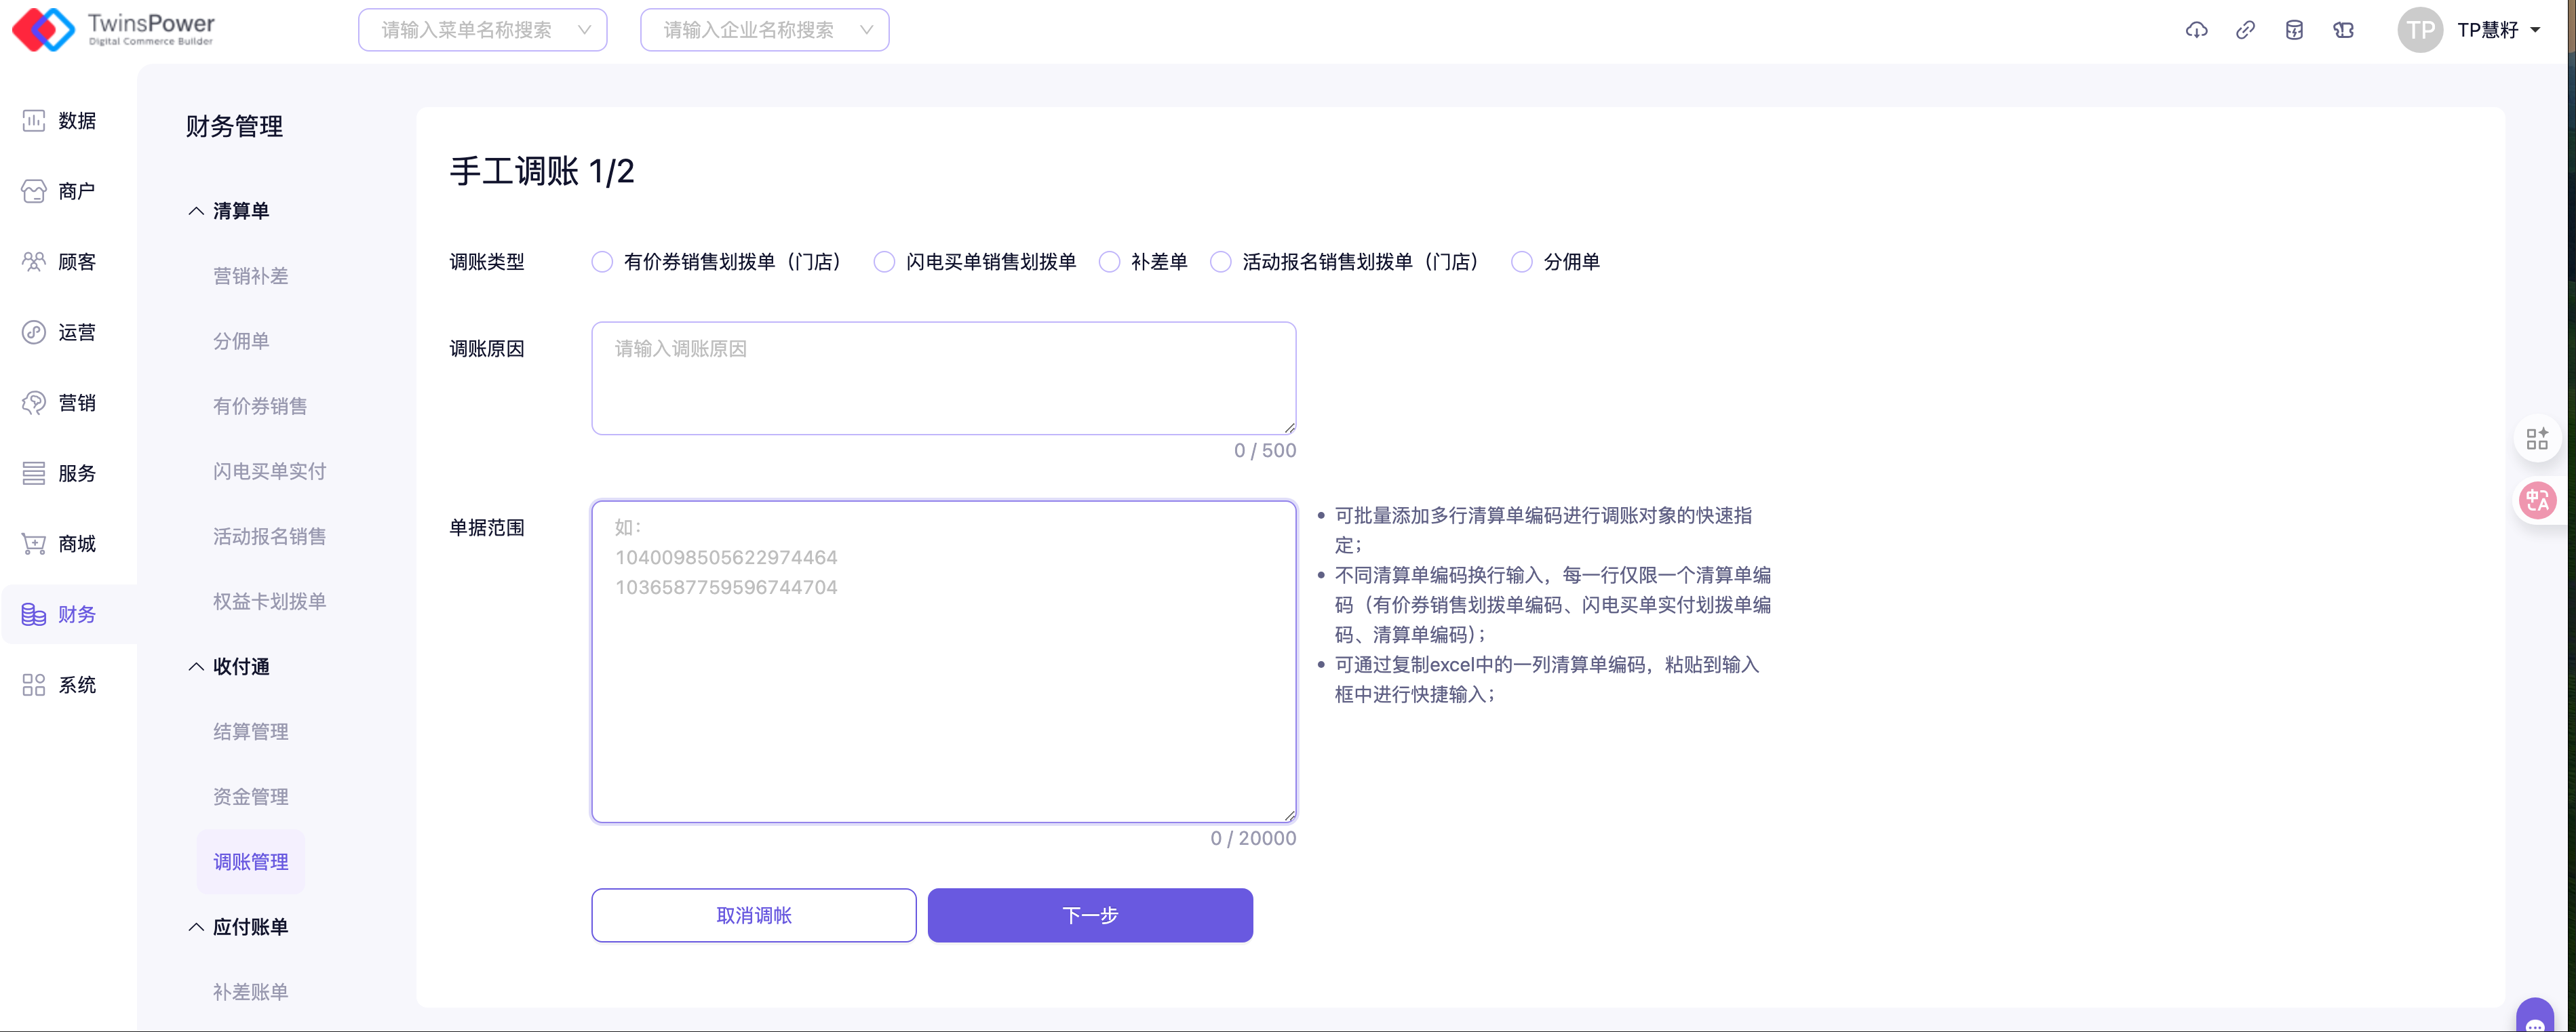Open 结算管理 menu item
The width and height of the screenshot is (2576, 1032).
pyautogui.click(x=251, y=732)
